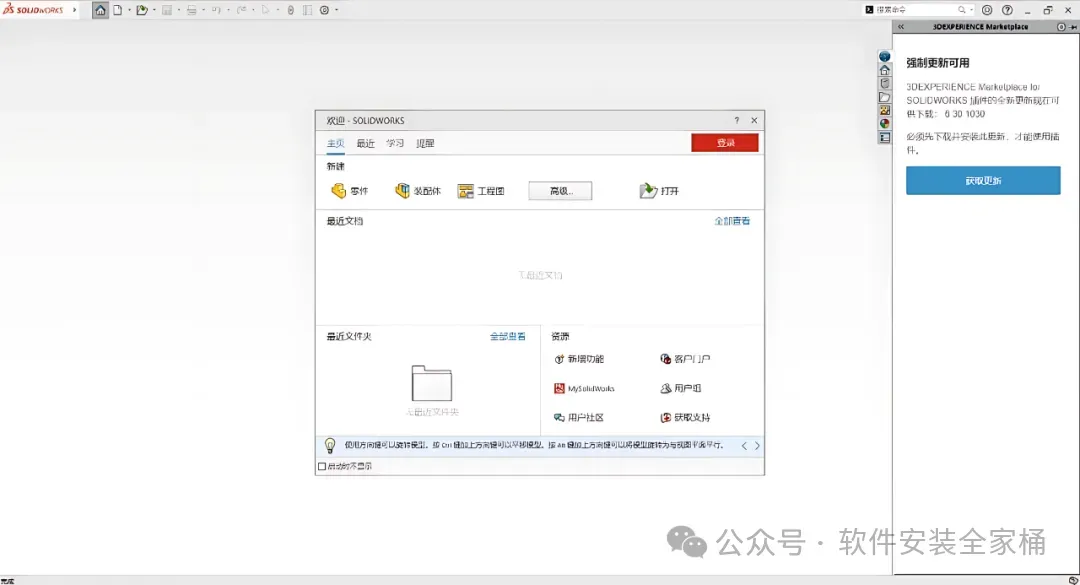
Task: Open Custom Properties tab in task pane
Action: click(884, 138)
